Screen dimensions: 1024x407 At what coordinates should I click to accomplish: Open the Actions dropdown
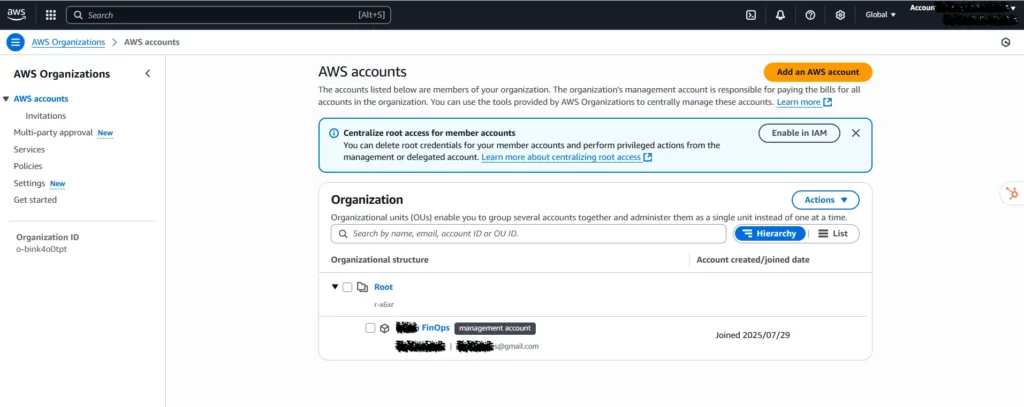point(825,200)
